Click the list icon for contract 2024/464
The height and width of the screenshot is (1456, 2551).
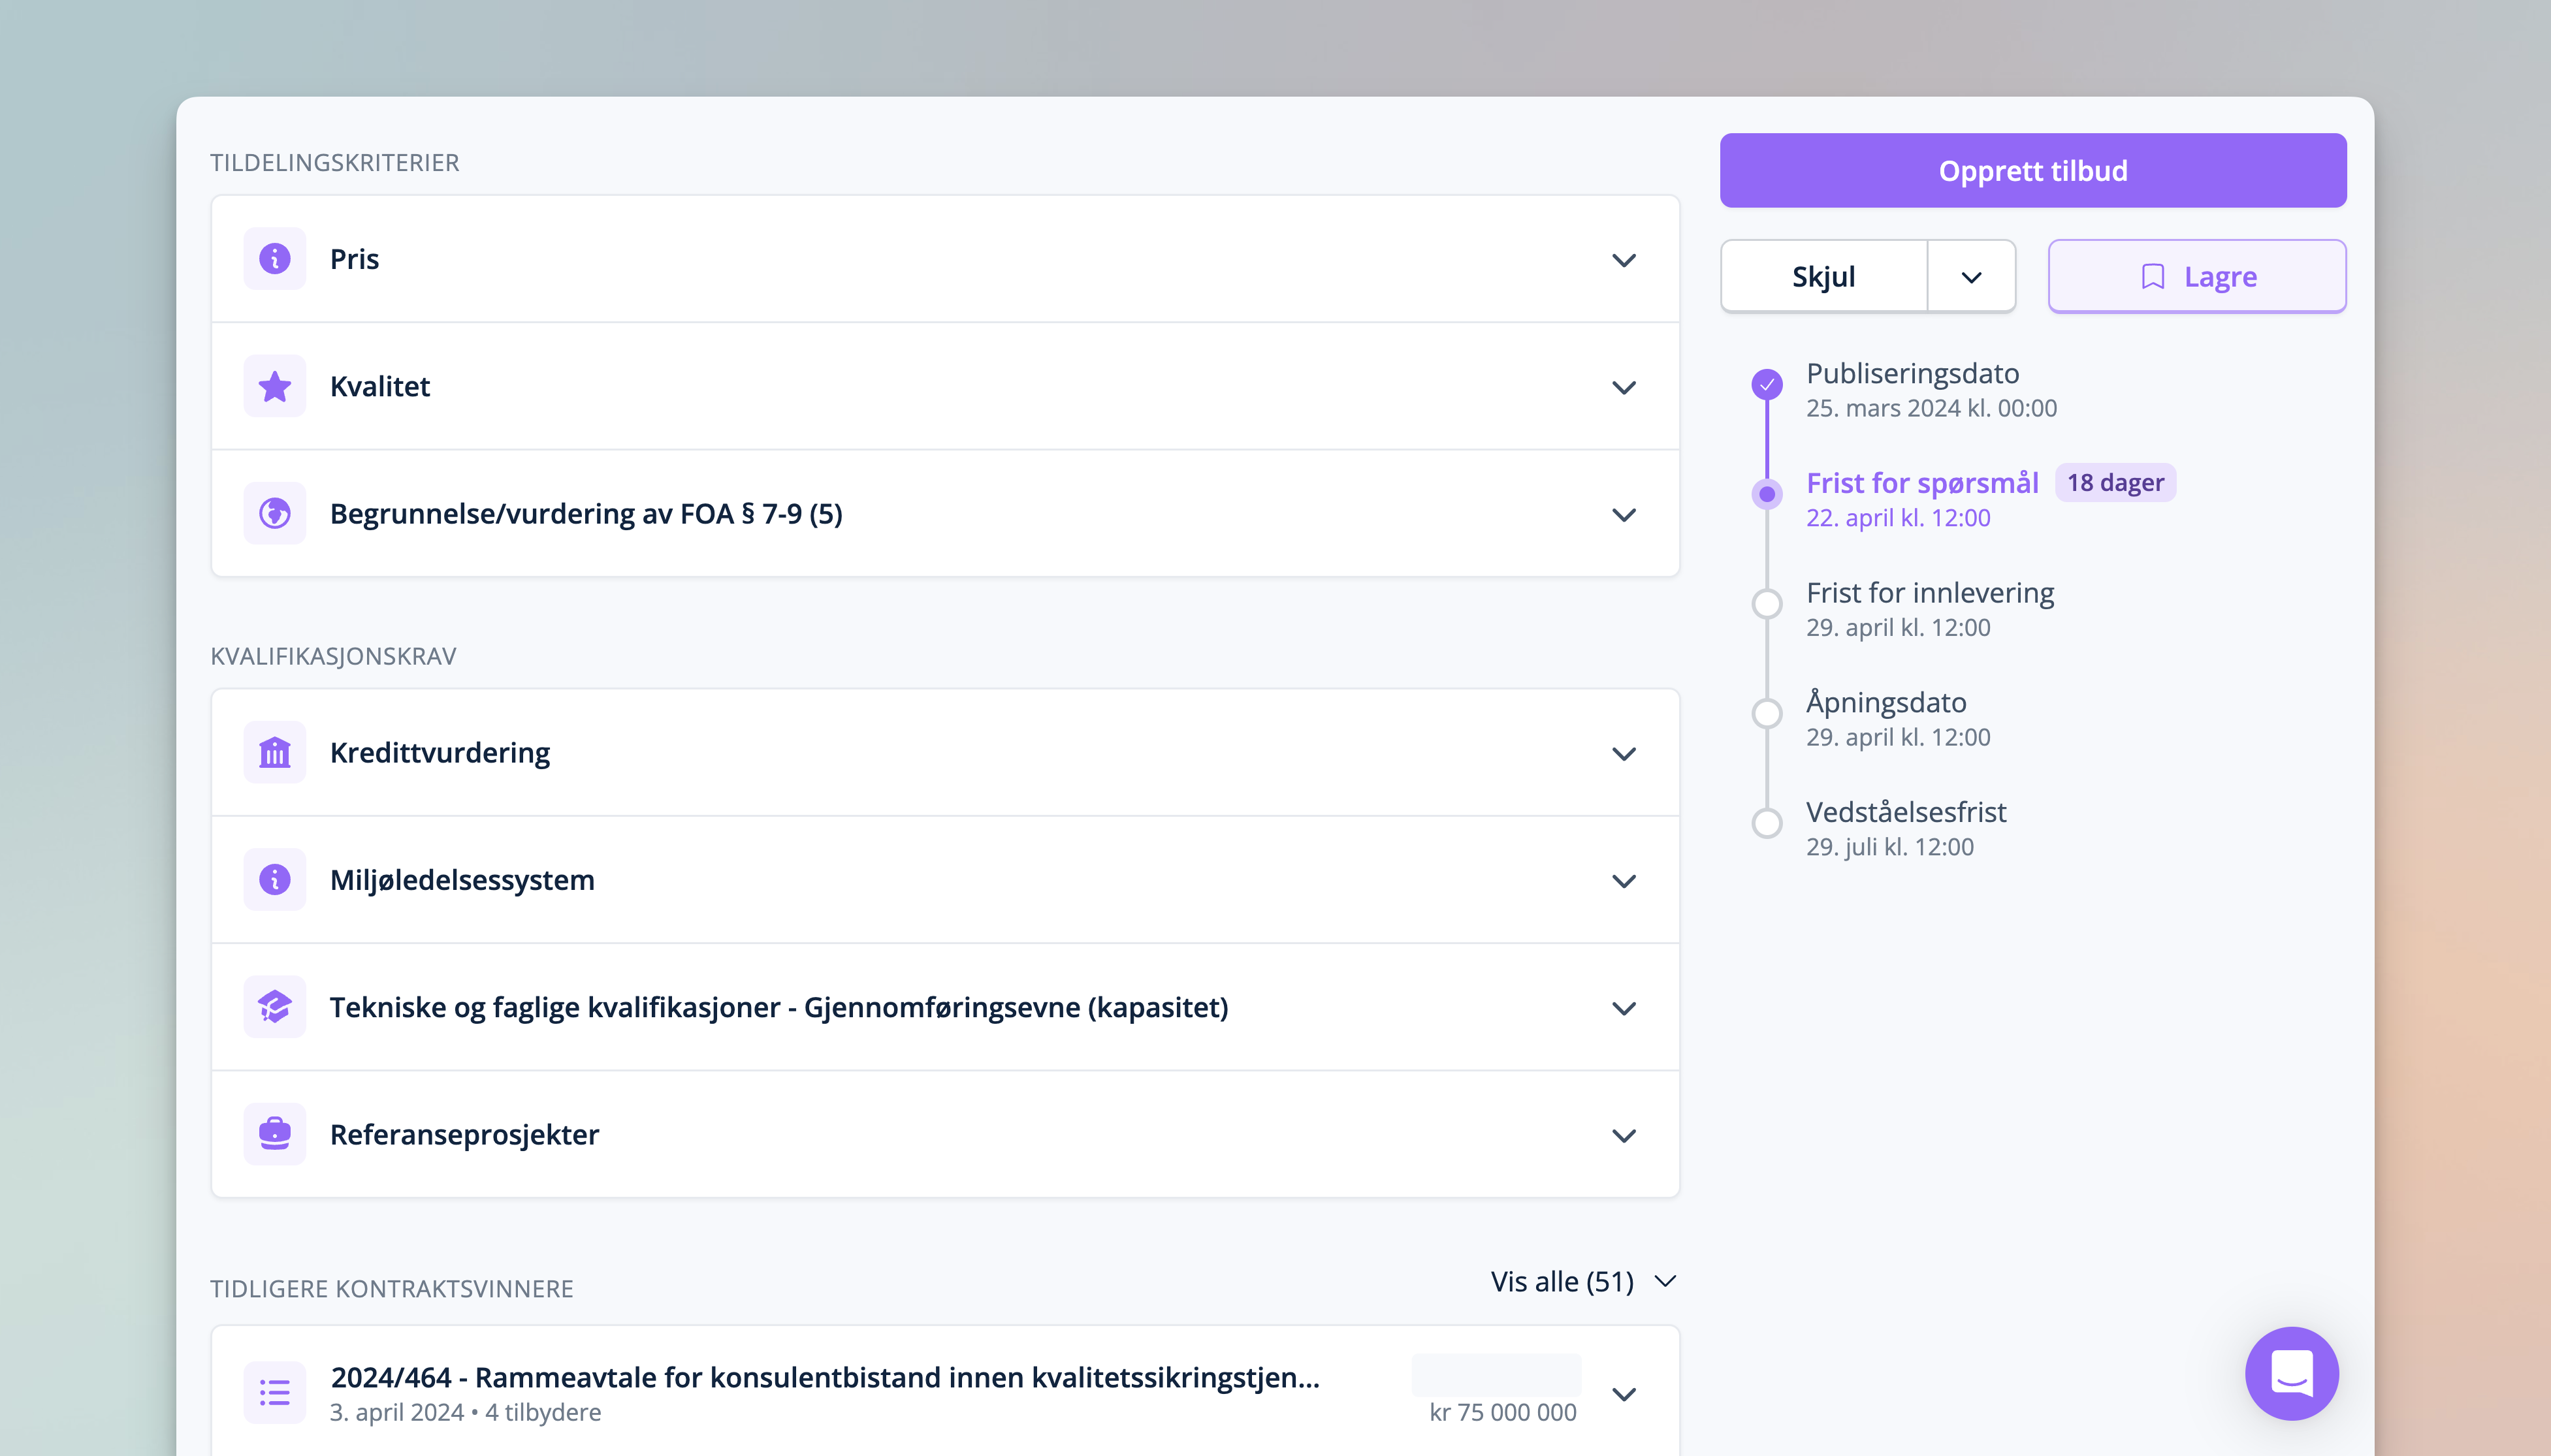click(274, 1392)
